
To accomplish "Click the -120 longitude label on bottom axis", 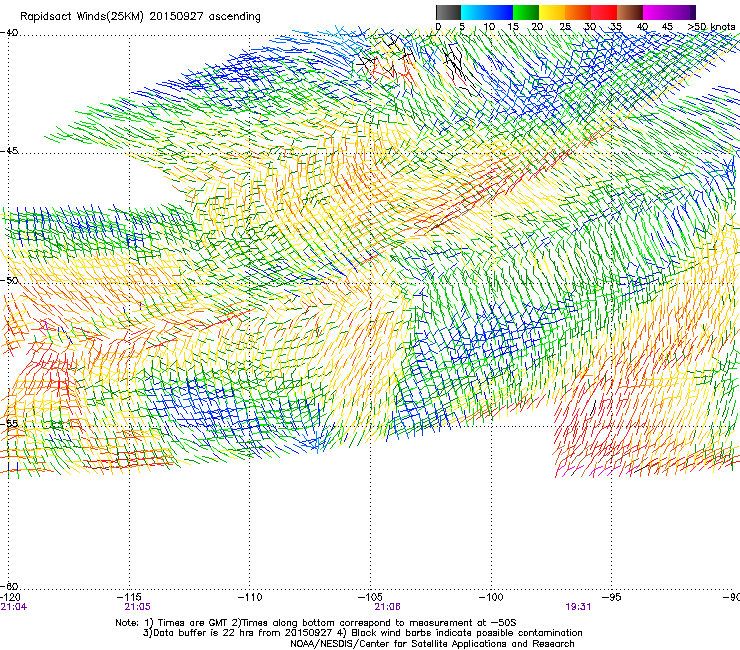I will coord(10,597).
